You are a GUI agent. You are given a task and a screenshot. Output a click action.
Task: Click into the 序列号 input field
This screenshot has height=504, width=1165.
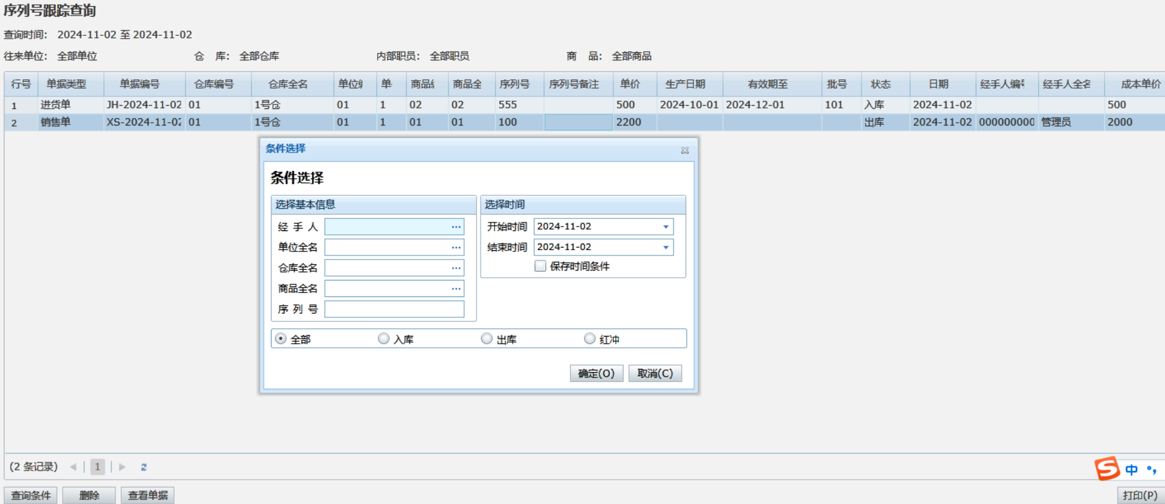point(394,310)
